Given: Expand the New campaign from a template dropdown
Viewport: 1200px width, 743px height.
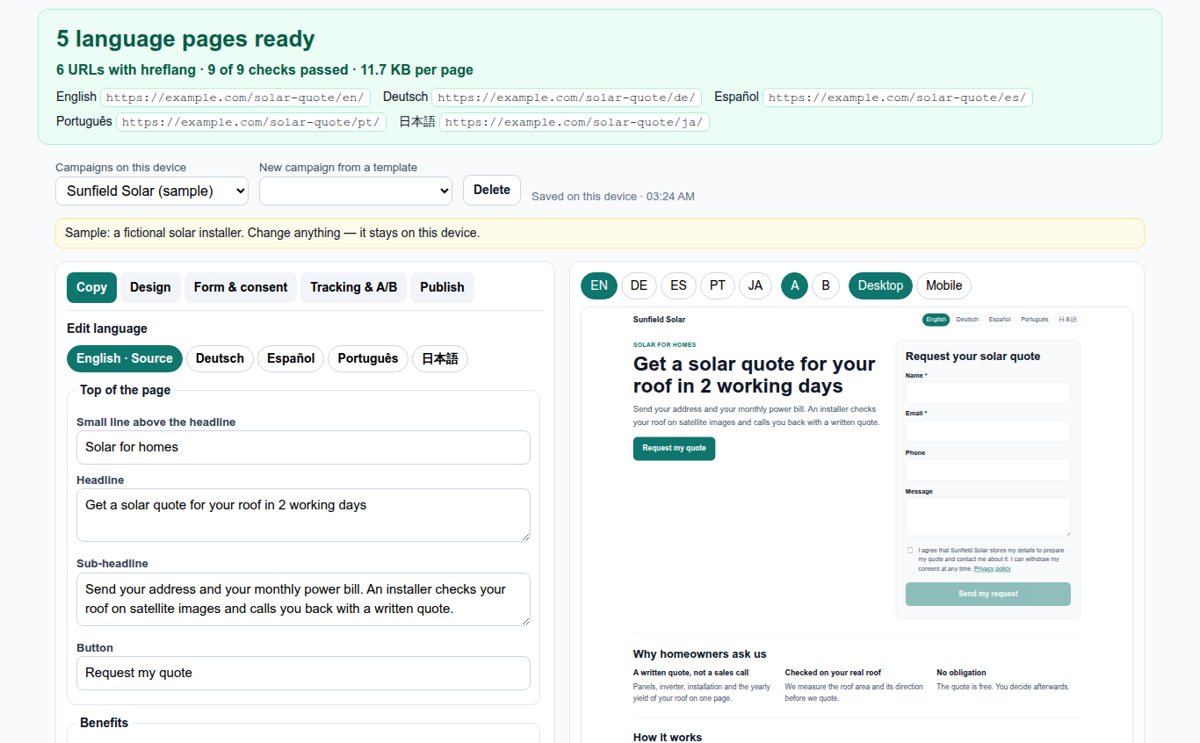Looking at the screenshot, I should pos(355,190).
